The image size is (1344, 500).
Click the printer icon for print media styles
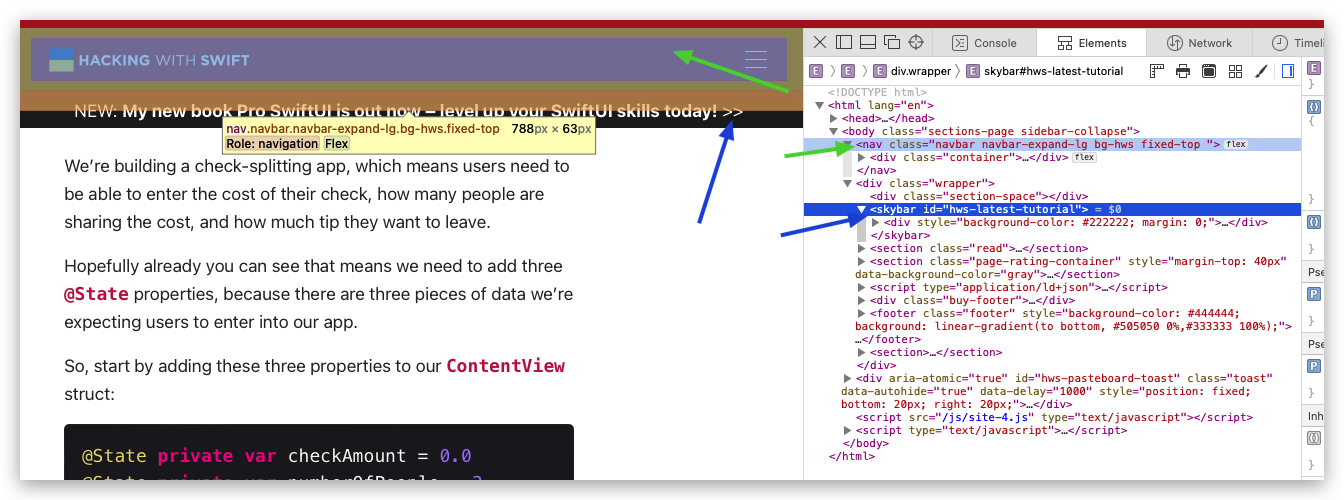(x=1183, y=71)
